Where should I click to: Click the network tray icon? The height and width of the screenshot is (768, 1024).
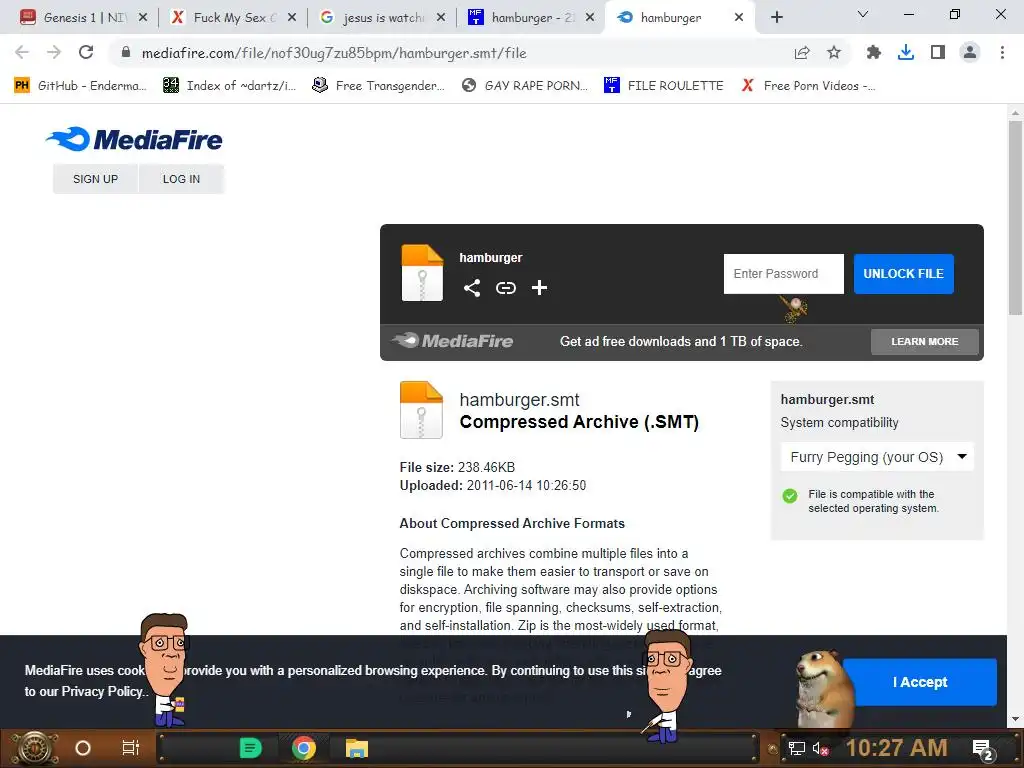coord(797,748)
